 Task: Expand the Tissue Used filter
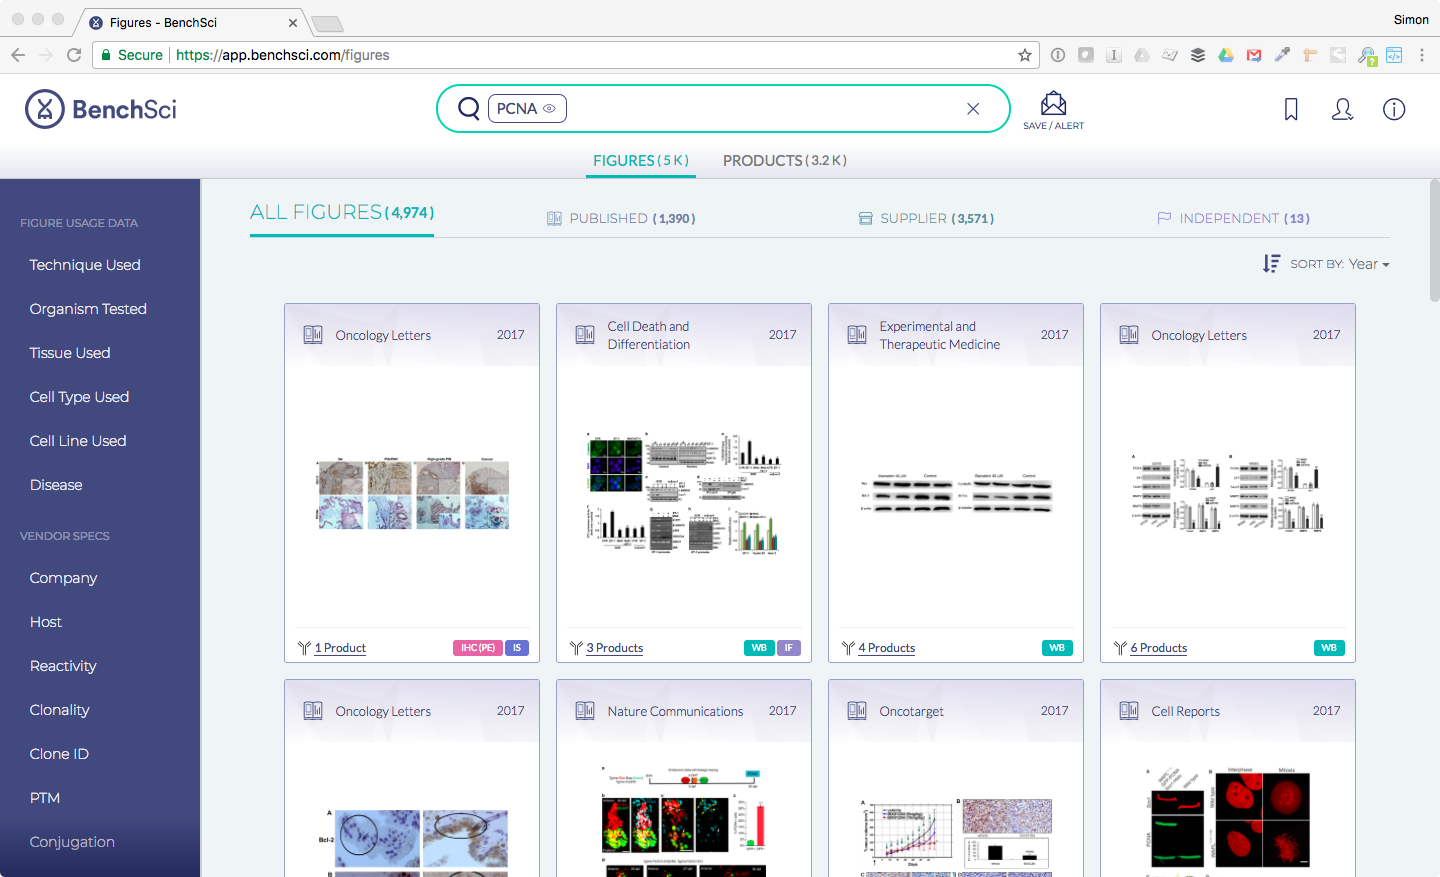click(70, 353)
